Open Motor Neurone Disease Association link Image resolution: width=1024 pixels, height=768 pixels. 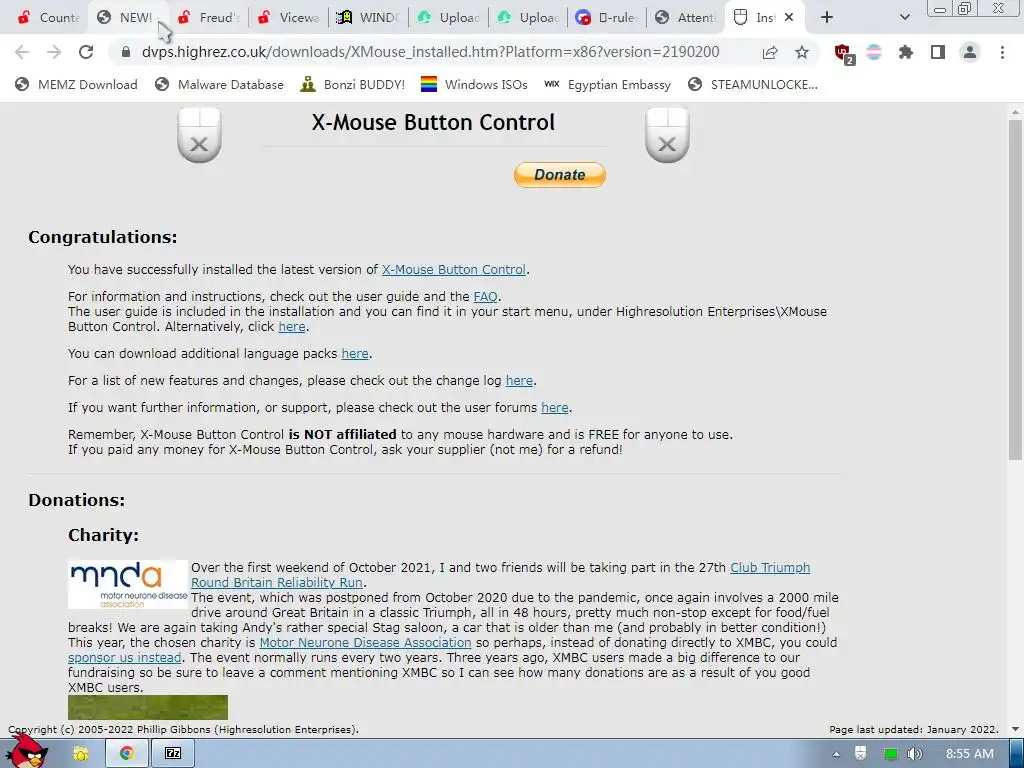click(x=365, y=643)
